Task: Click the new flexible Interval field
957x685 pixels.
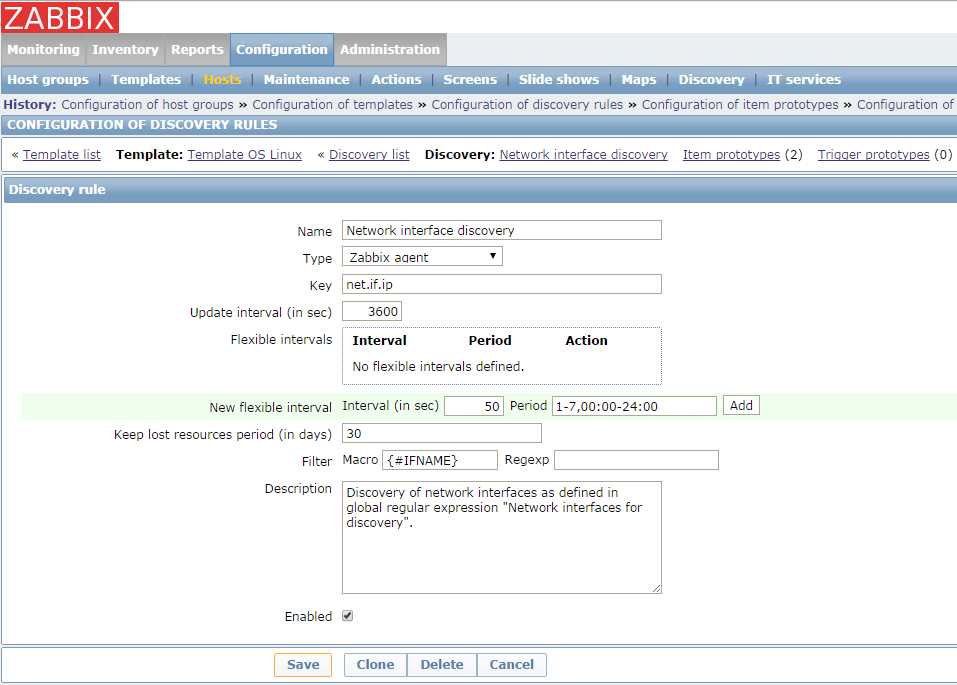Action: [x=474, y=406]
